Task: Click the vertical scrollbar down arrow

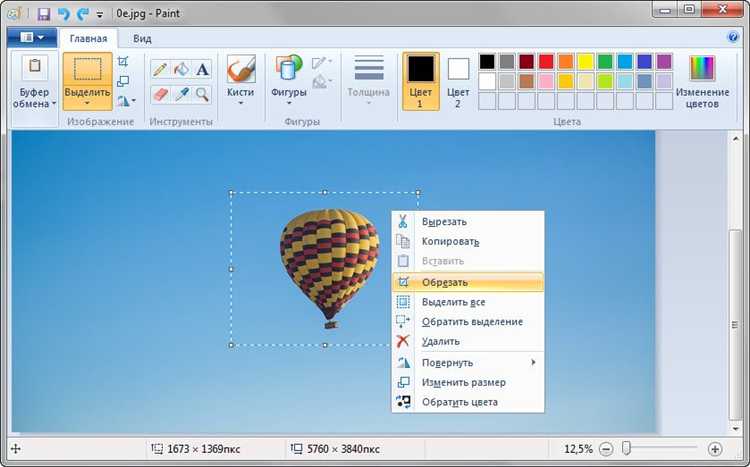Action: (x=736, y=429)
